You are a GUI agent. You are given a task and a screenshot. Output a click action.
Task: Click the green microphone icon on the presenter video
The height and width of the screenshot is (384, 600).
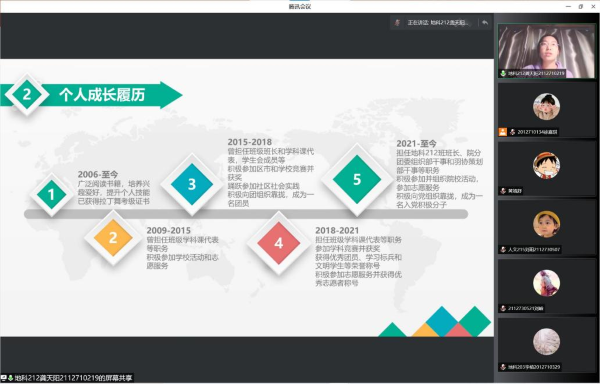[503, 73]
